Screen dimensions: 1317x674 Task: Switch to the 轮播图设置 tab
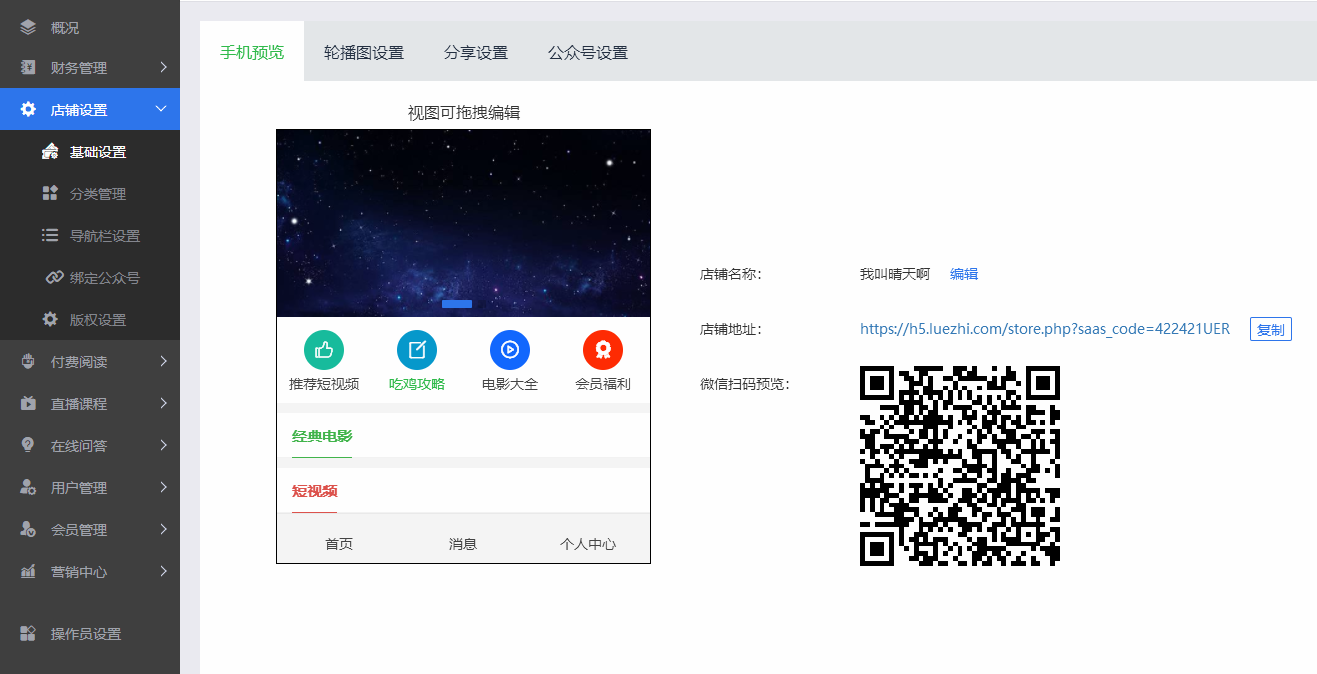pyautogui.click(x=364, y=52)
